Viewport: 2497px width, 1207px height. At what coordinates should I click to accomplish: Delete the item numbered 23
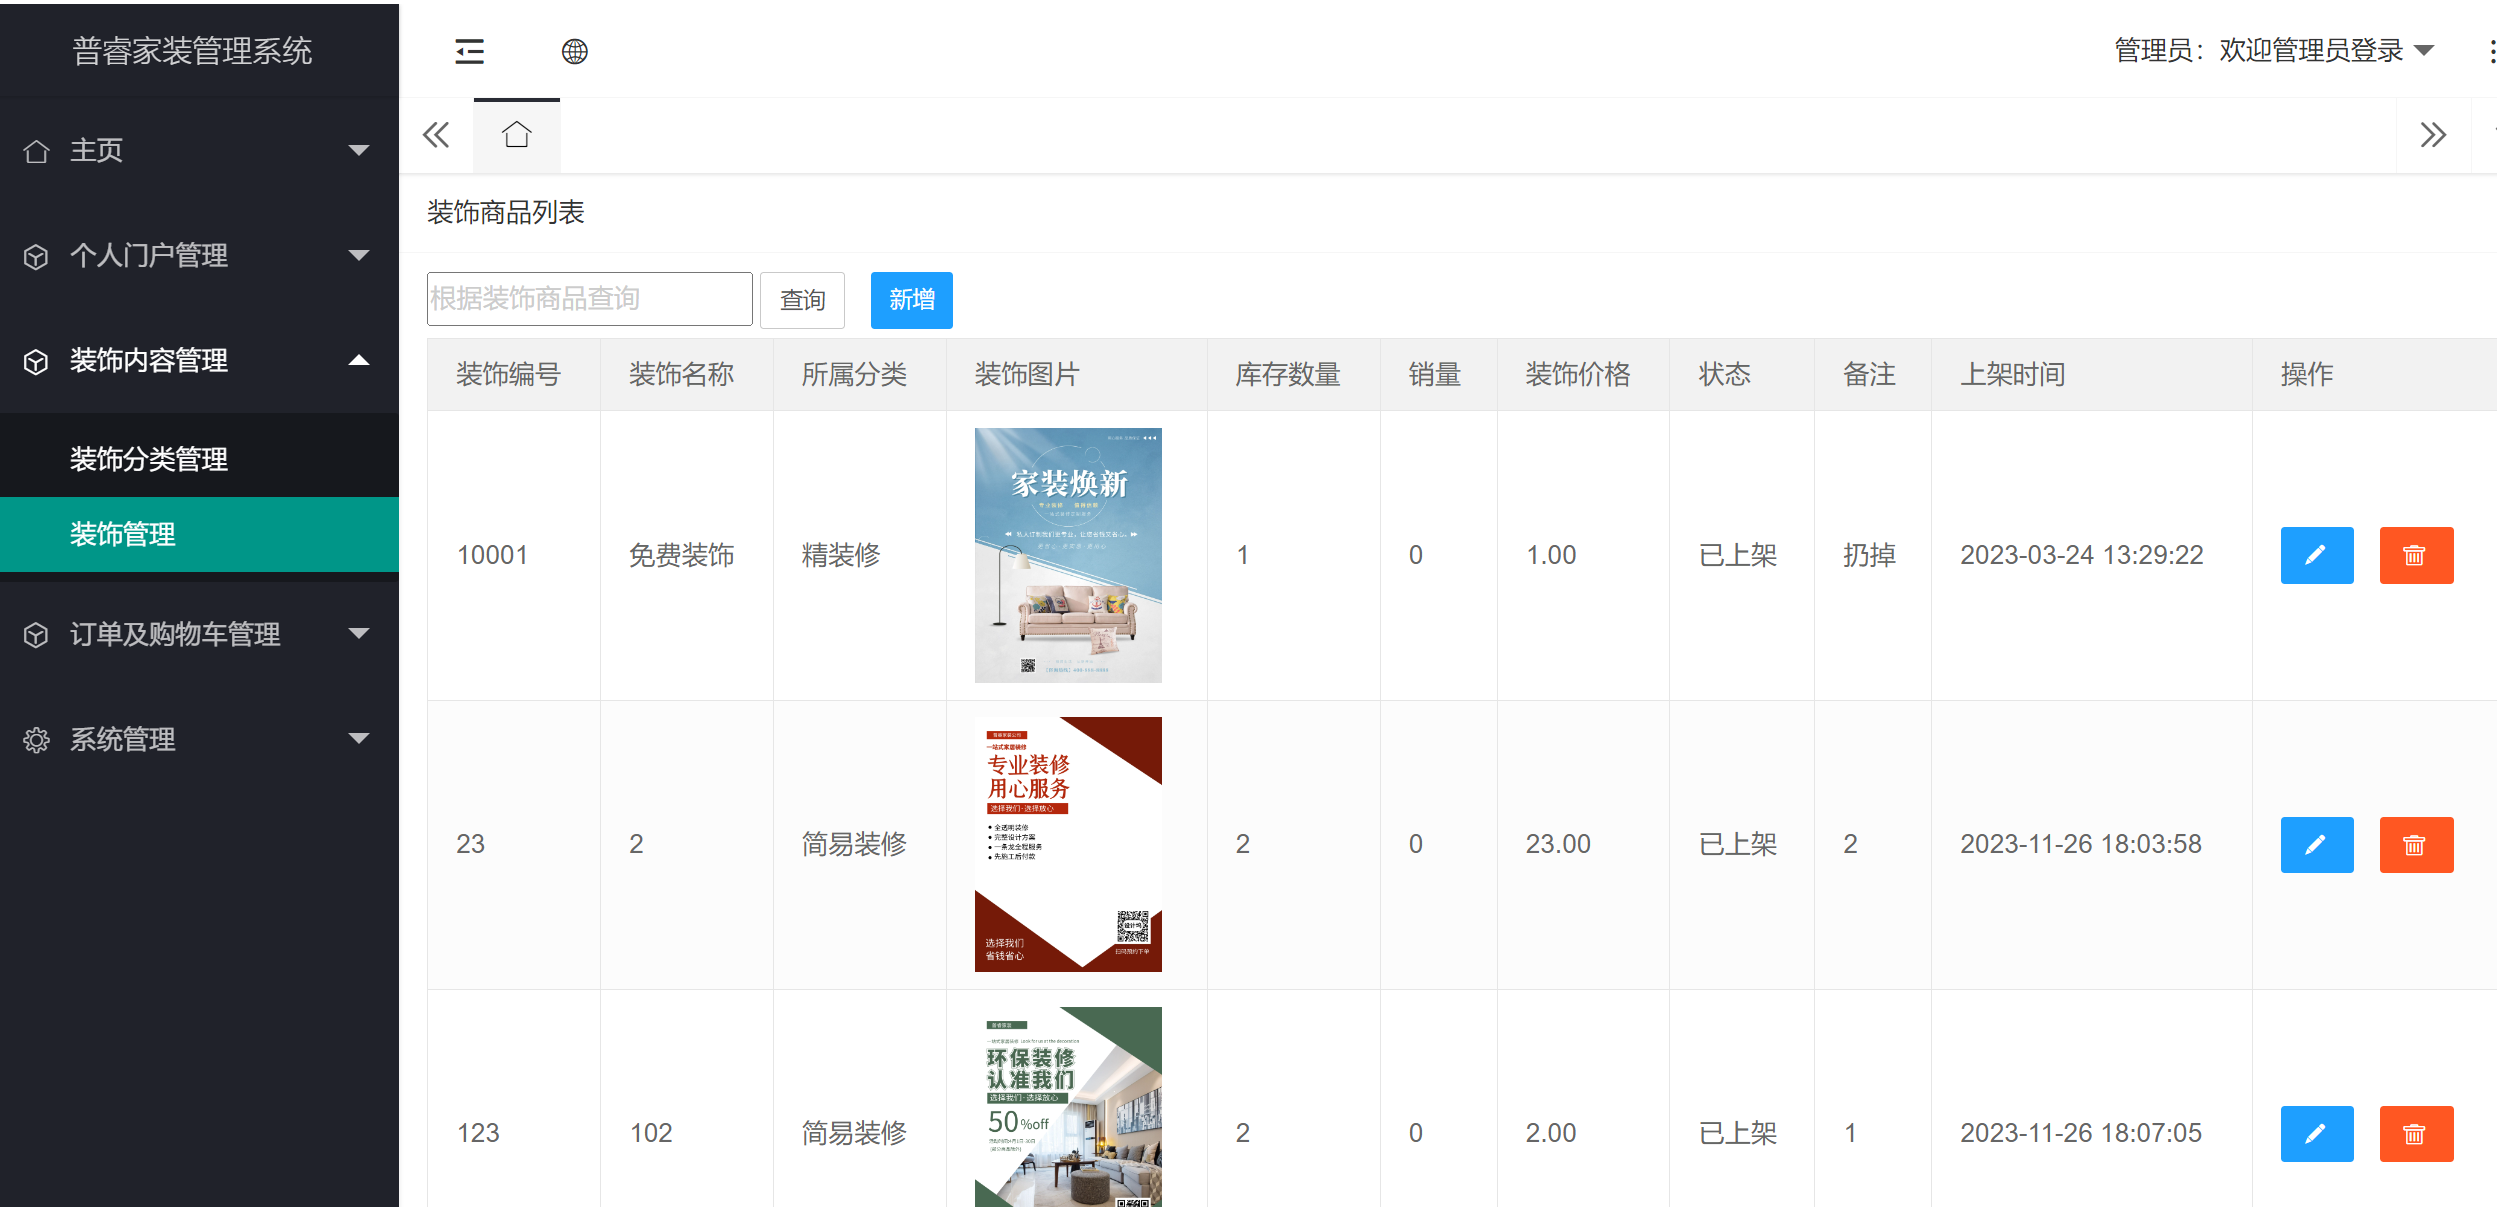click(2415, 845)
